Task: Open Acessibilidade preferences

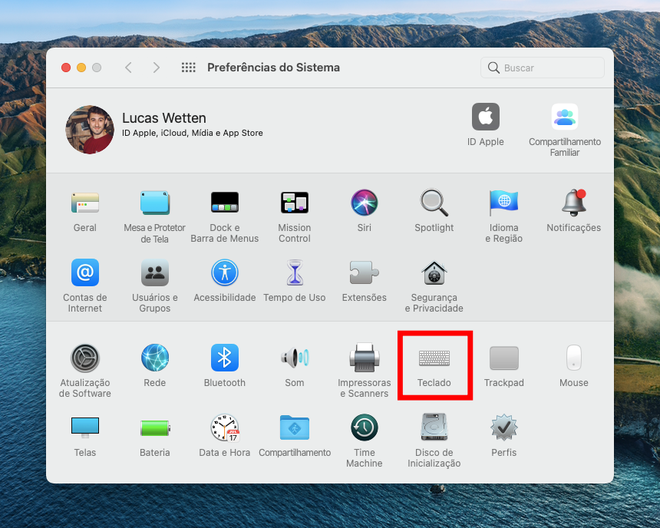Action: click(x=225, y=273)
